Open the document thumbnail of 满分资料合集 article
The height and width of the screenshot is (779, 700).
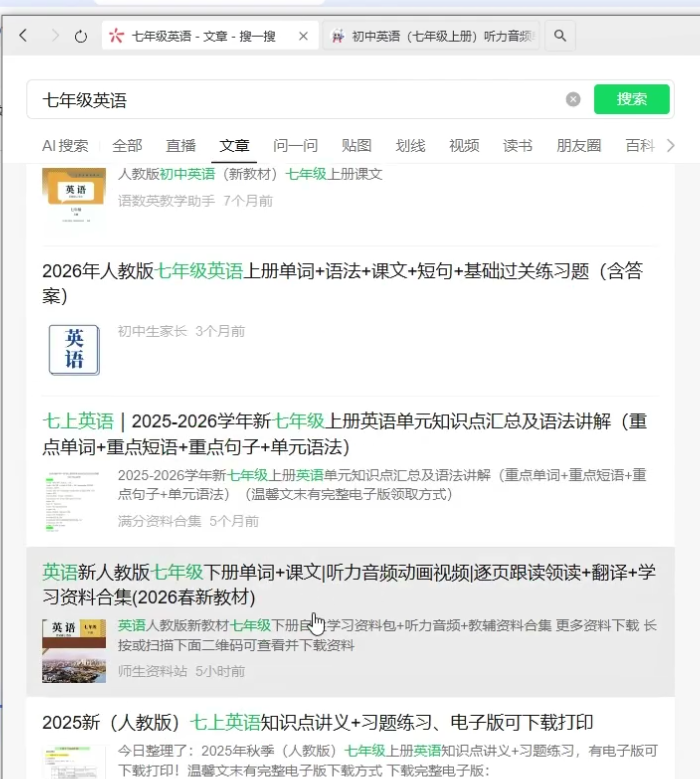pos(74,501)
